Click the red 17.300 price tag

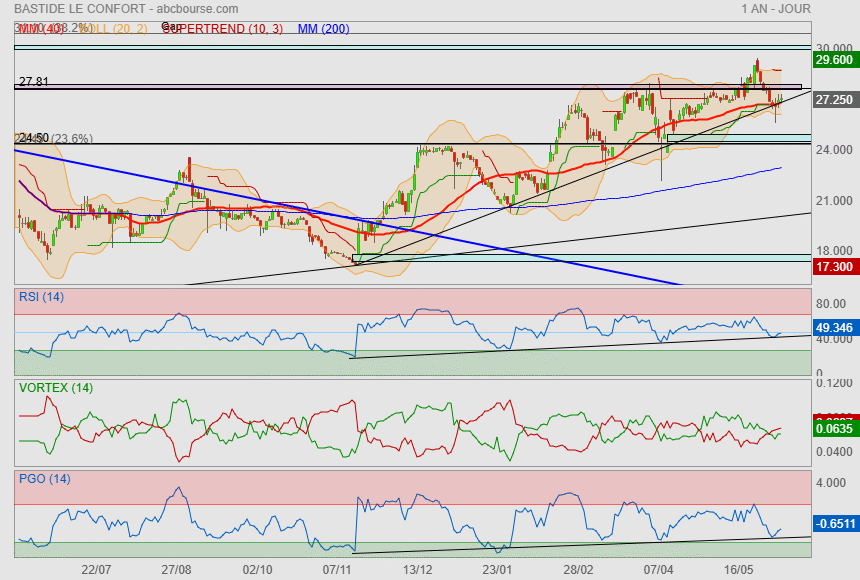[834, 267]
